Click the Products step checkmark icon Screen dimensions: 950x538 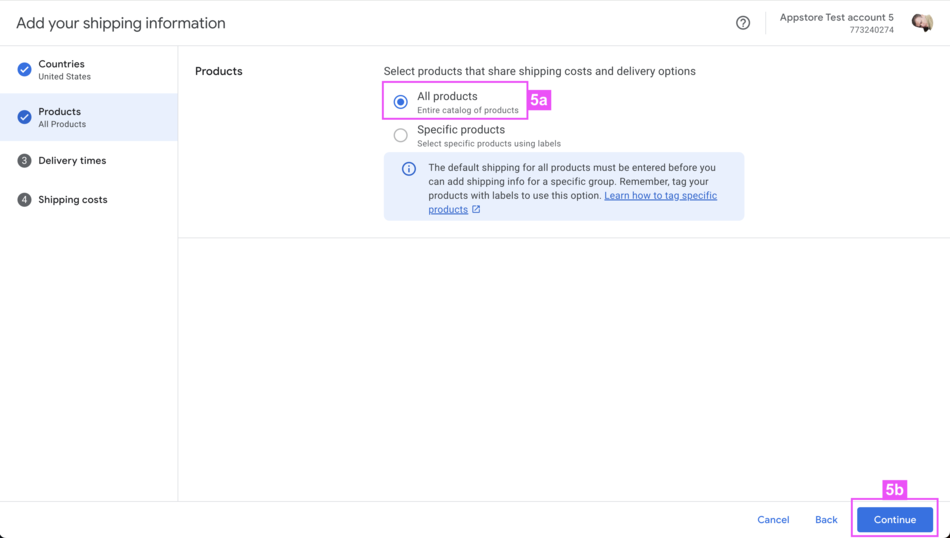point(24,117)
